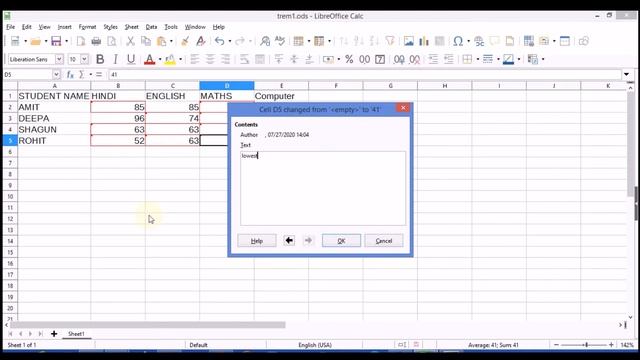Toggle Underline formatting
The image size is (640, 360).
pos(131,59)
